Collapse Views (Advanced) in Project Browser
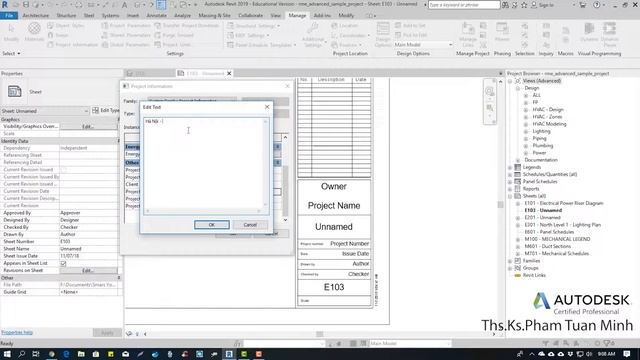Viewport: 640px width, 360px height. pyautogui.click(x=510, y=81)
